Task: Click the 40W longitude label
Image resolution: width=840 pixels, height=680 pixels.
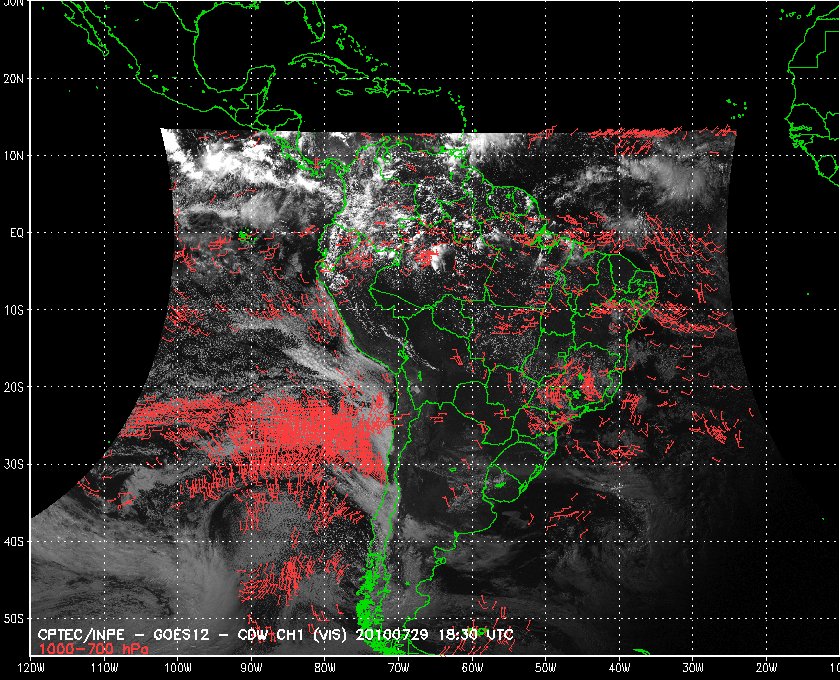Action: (619, 668)
